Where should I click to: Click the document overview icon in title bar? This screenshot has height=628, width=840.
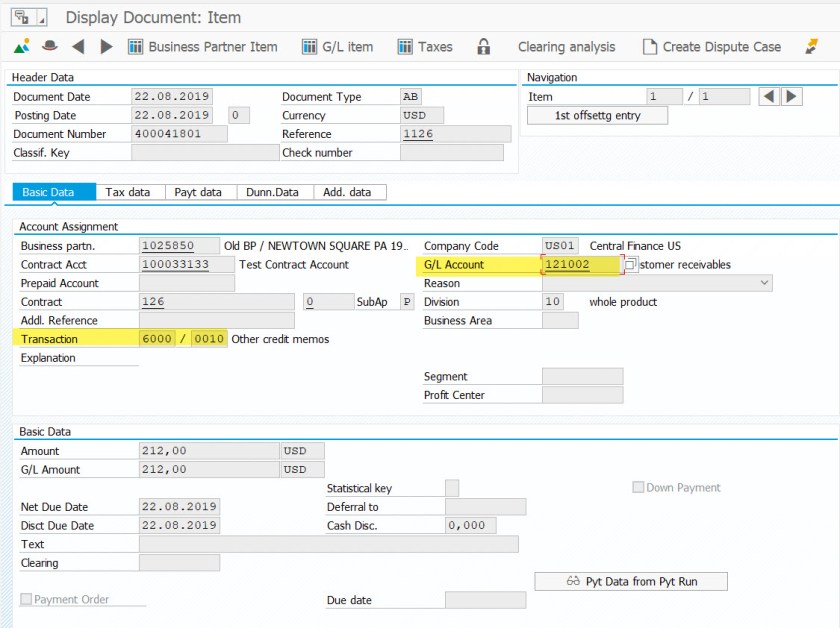coord(22,17)
